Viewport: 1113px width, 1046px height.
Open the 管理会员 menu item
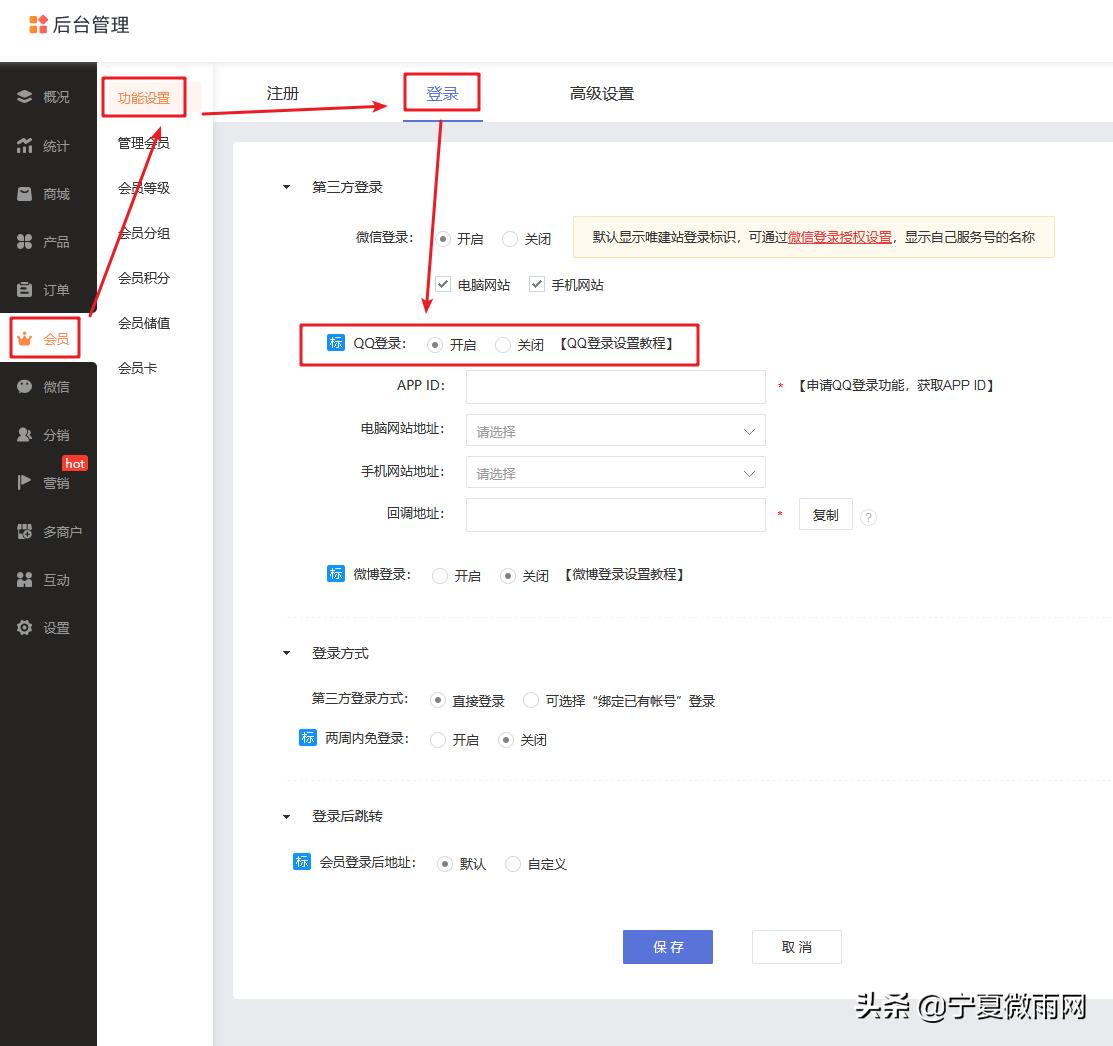[144, 142]
